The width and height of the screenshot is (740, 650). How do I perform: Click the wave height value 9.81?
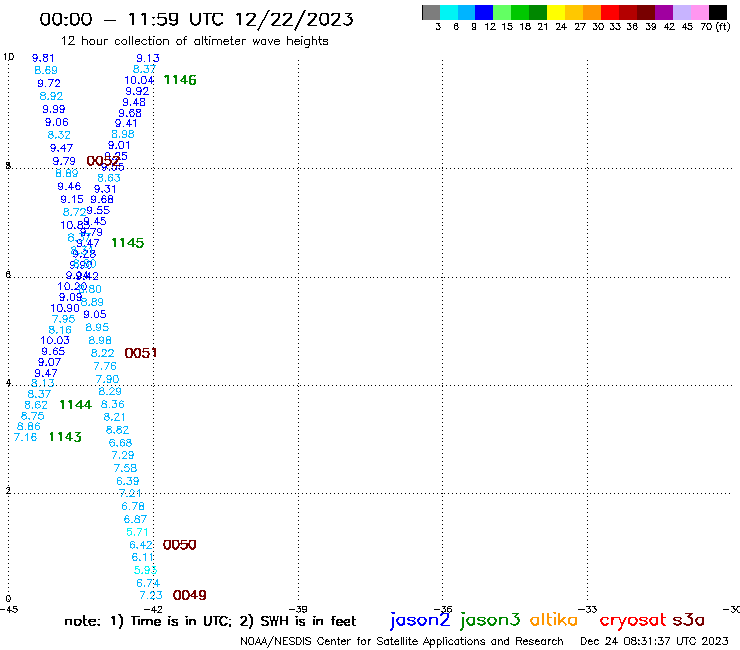point(43,58)
